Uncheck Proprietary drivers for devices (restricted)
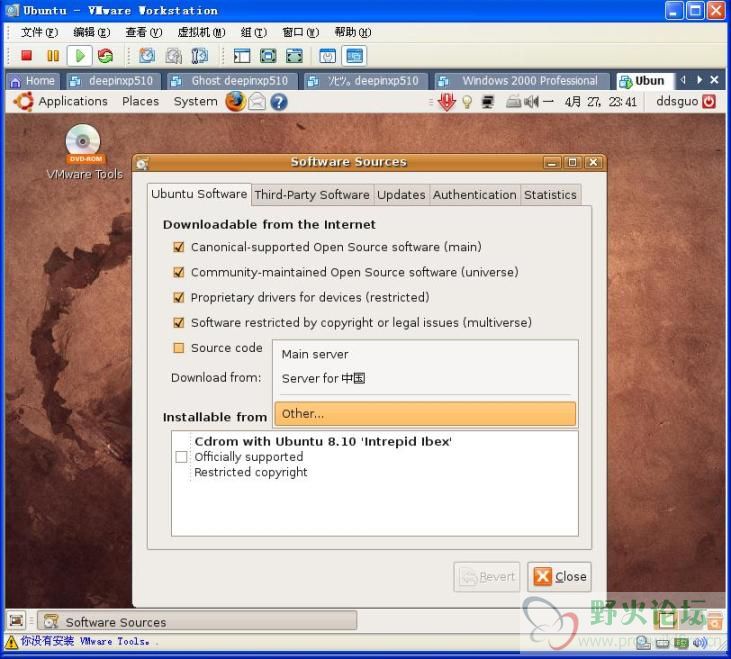The image size is (731, 659). 179,297
